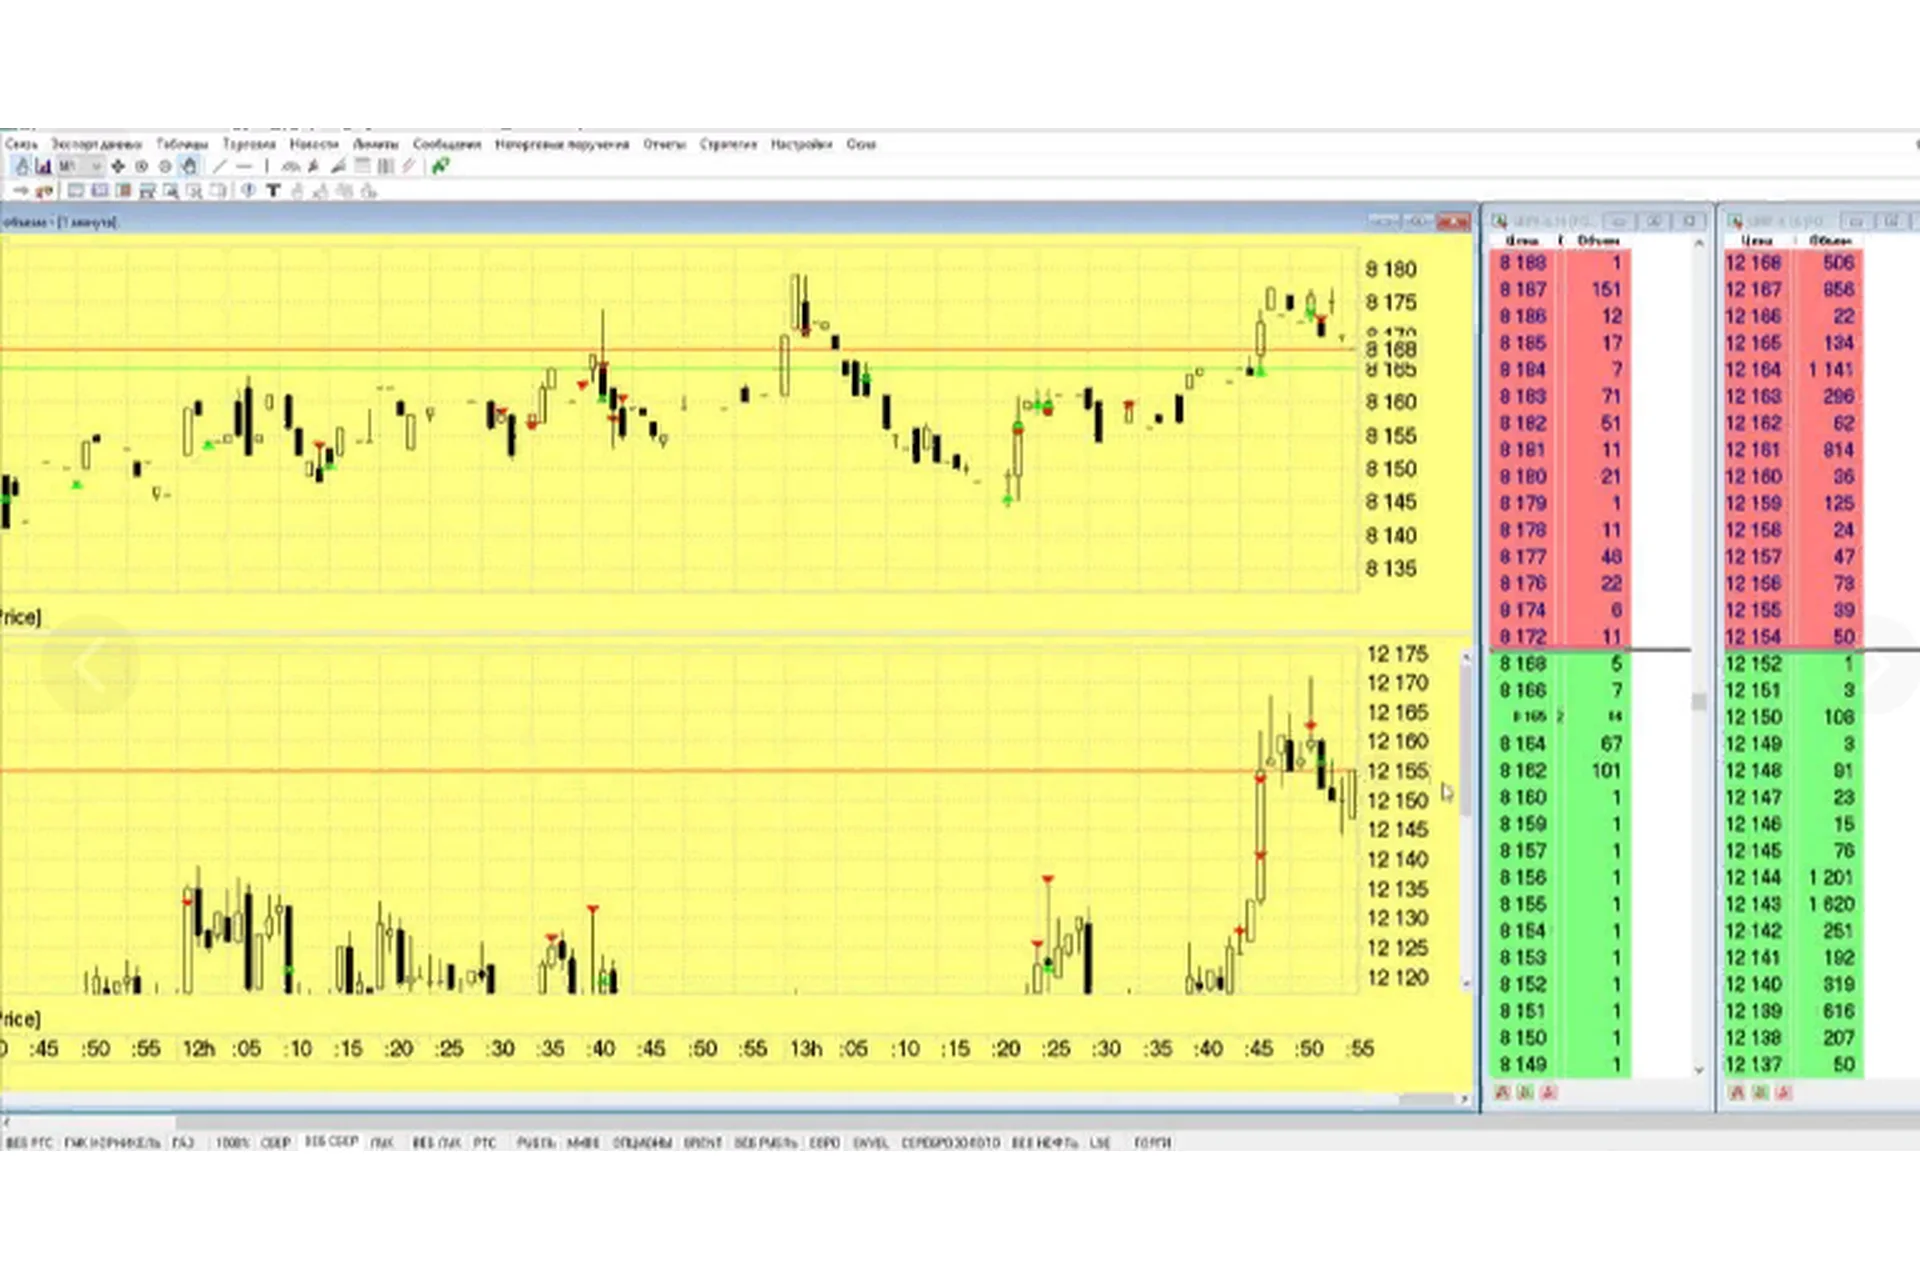
Task: Click the bar chart icon in toolbar
Action: 43,167
